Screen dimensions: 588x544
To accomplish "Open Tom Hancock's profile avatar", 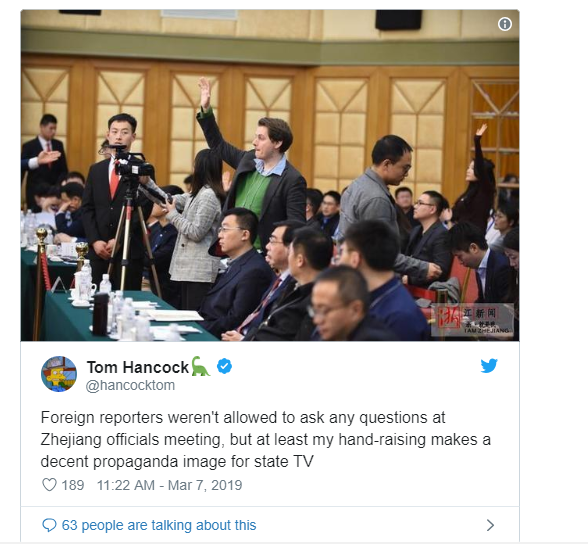I will pyautogui.click(x=59, y=374).
